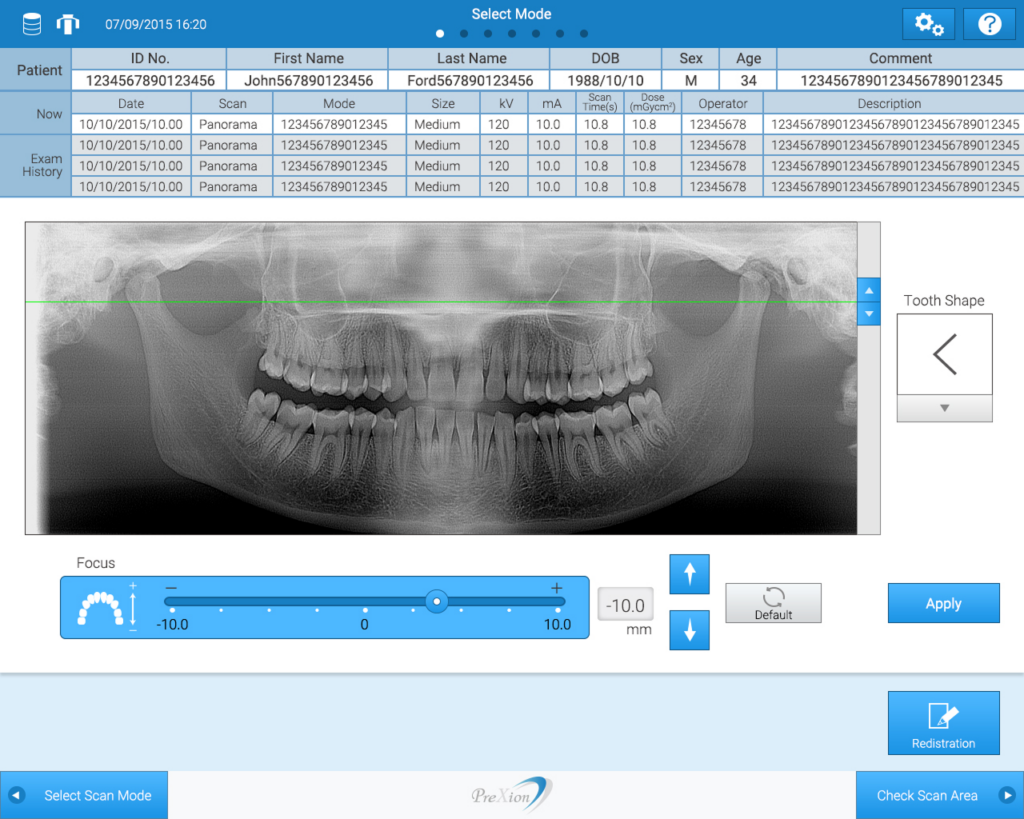Click the database icon in top-left corner
Image resolution: width=1024 pixels, height=819 pixels.
pyautogui.click(x=32, y=23)
